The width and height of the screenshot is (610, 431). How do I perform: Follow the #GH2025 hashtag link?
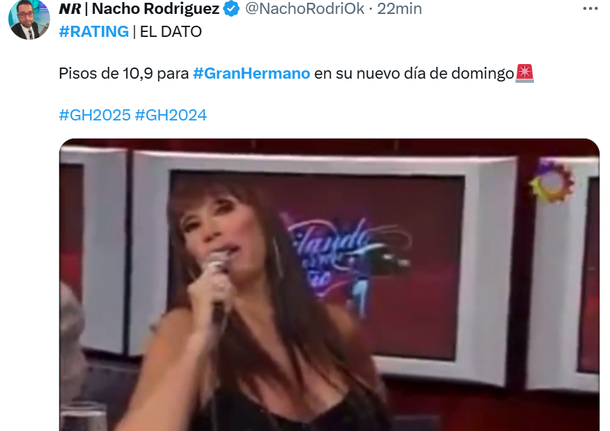pyautogui.click(x=95, y=115)
